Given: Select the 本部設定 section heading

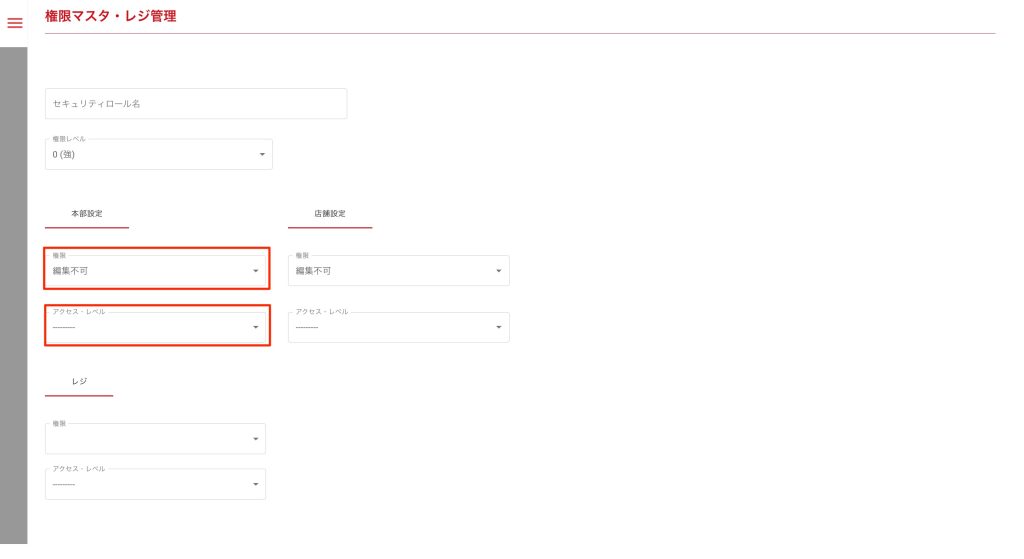Looking at the screenshot, I should [87, 214].
